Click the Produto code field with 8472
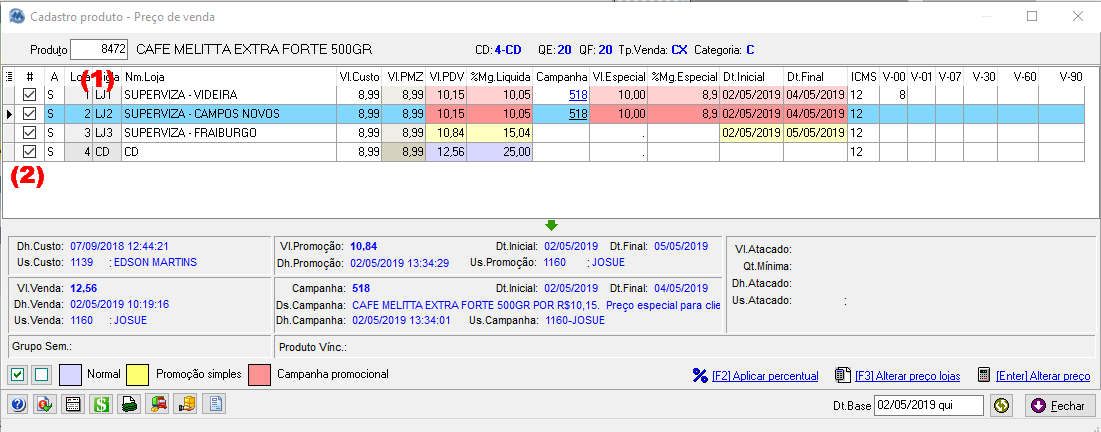The image size is (1101, 432). point(100,50)
